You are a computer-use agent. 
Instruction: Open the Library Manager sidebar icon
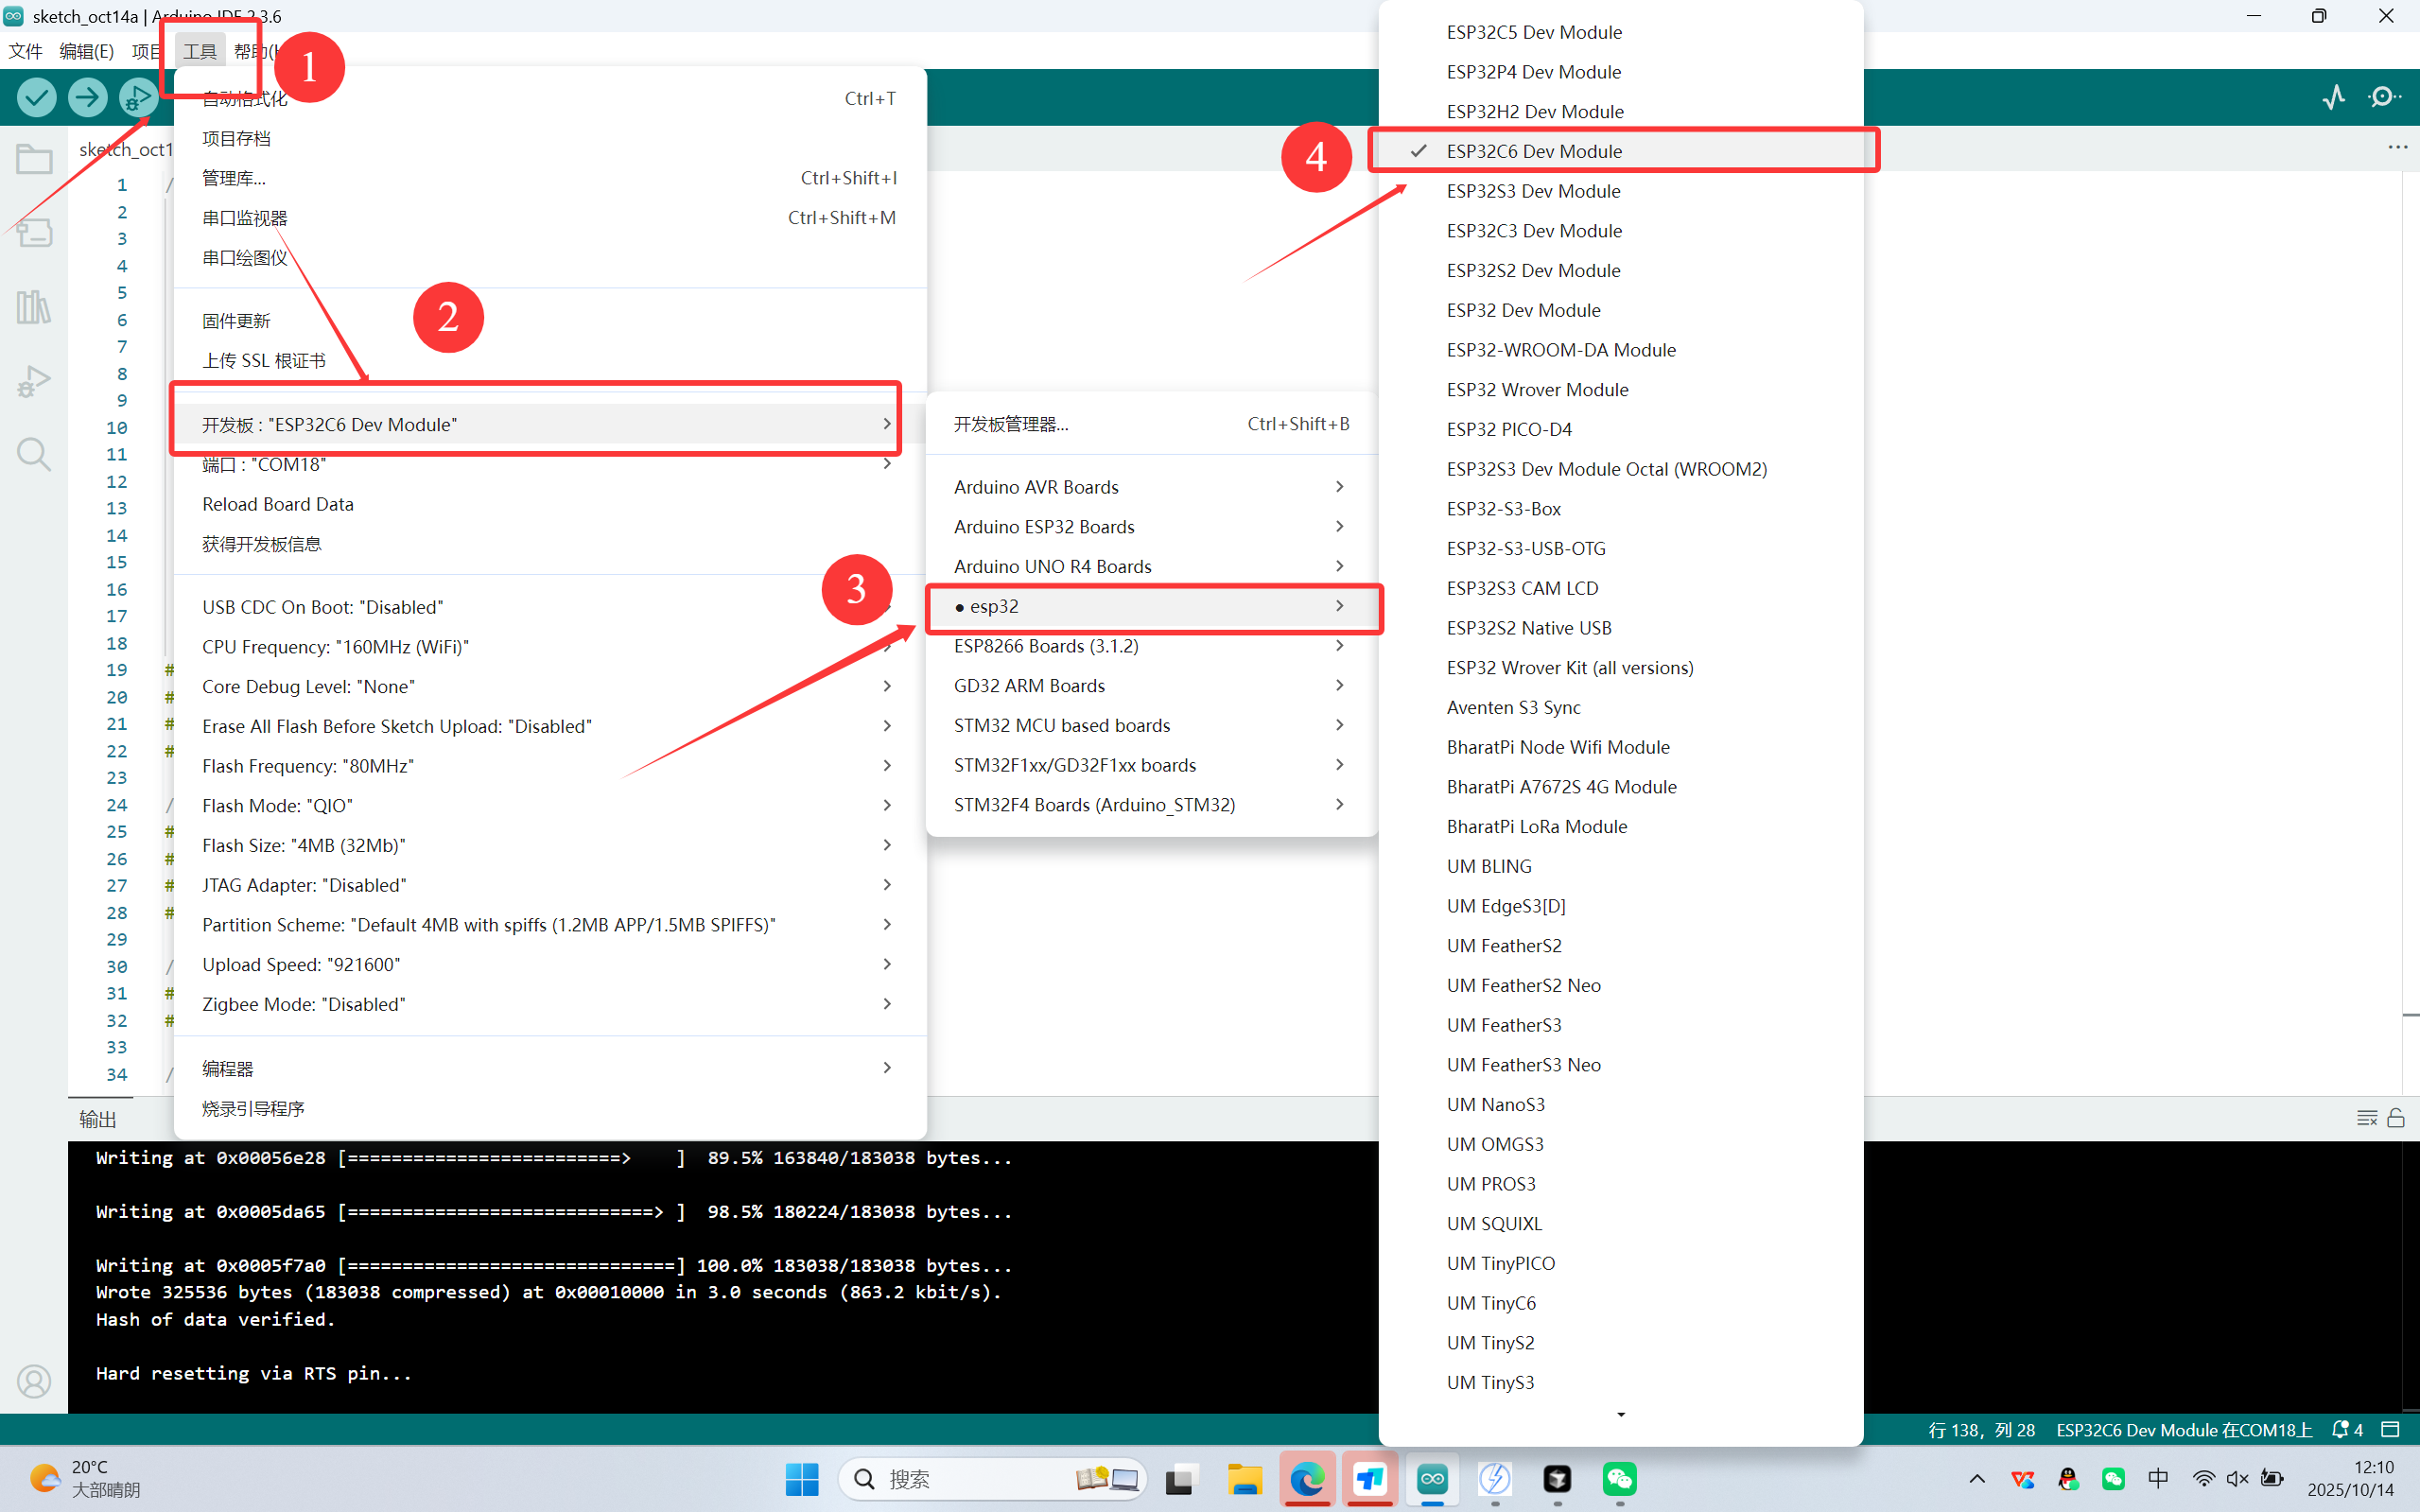tap(34, 307)
